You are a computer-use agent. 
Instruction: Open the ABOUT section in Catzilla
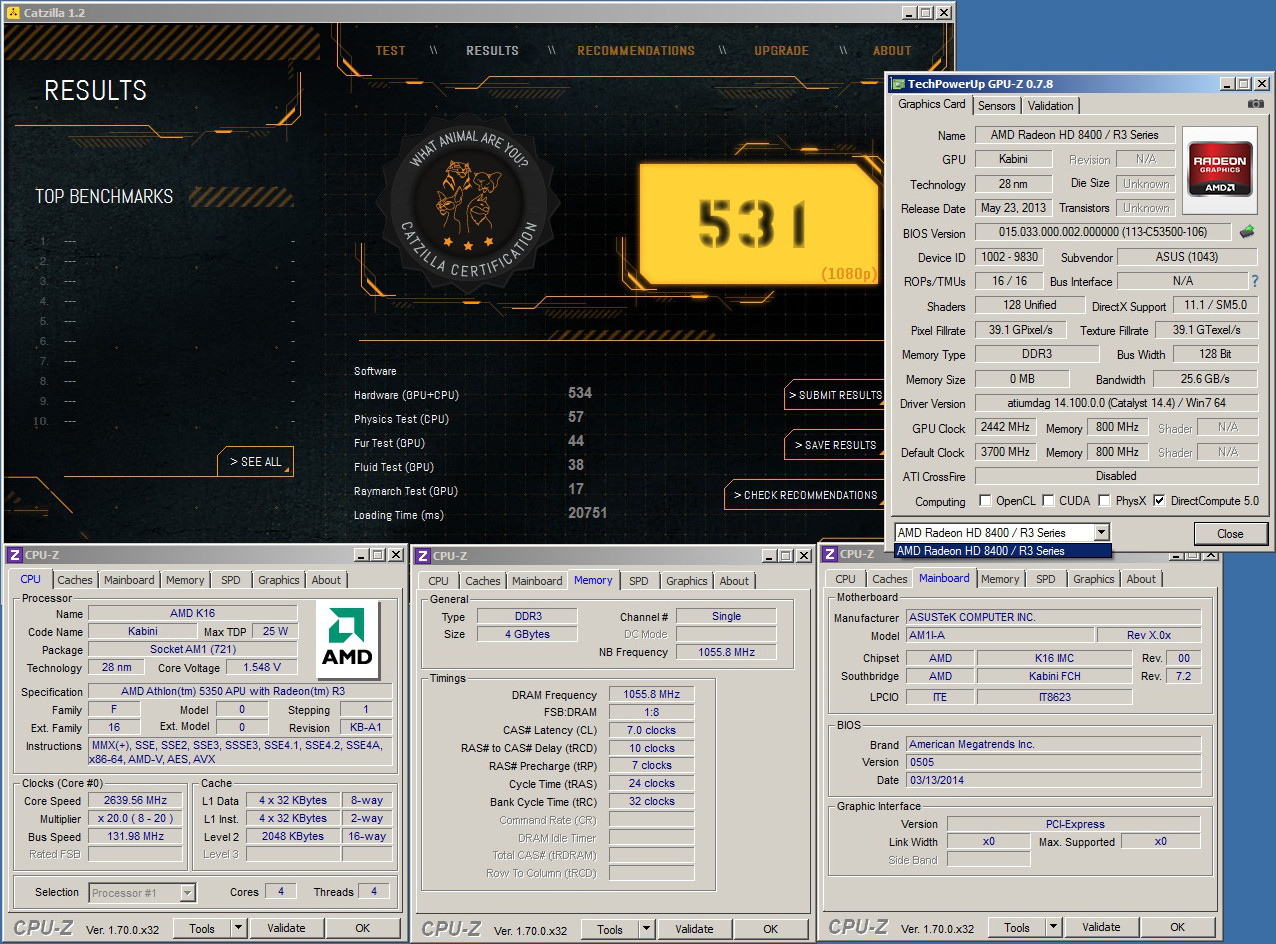pos(892,51)
